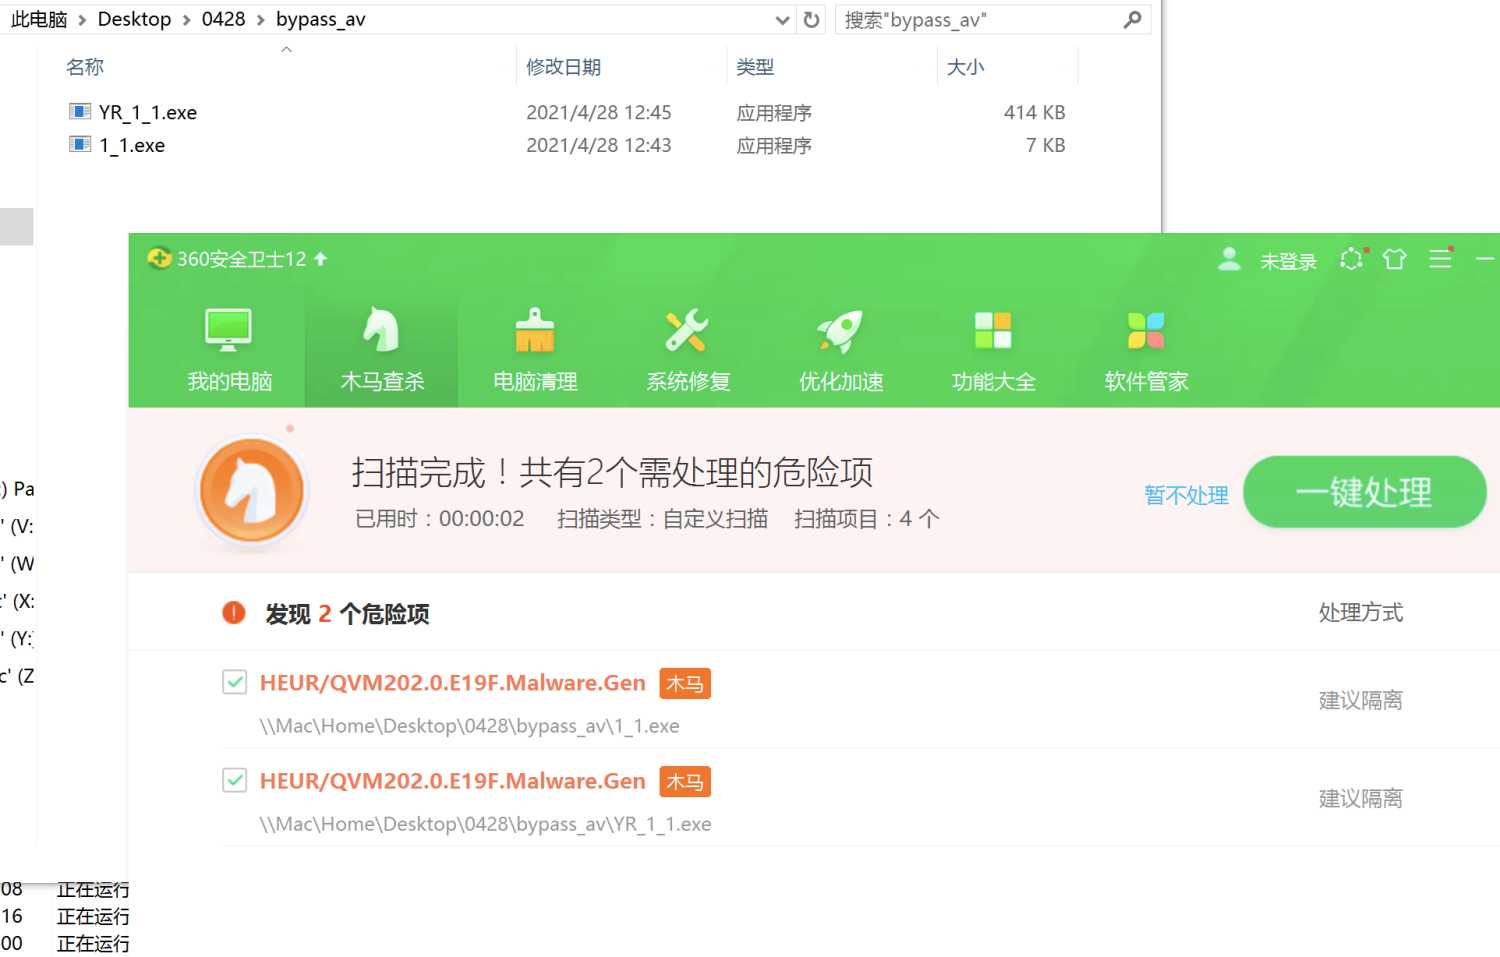Open the 360 skin shirt icon
Viewport: 1500px width, 957px height.
1394,259
